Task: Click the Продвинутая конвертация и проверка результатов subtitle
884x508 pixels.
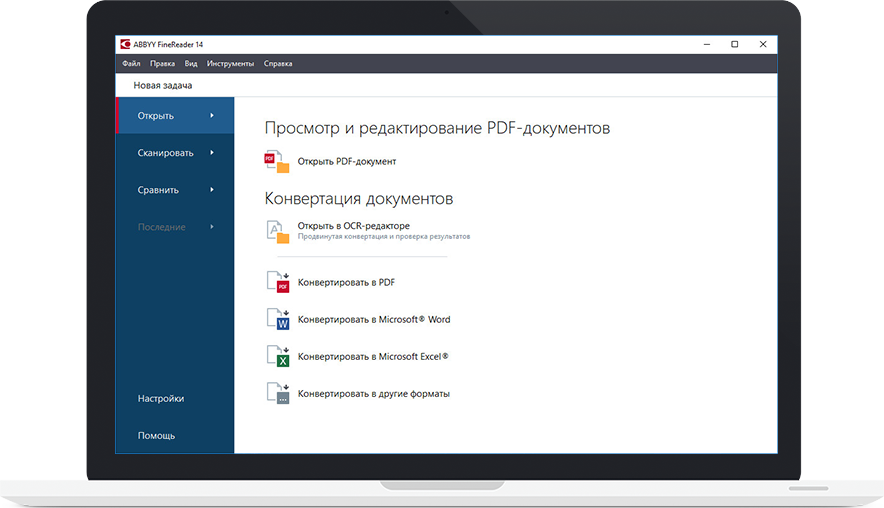Action: [x=384, y=237]
